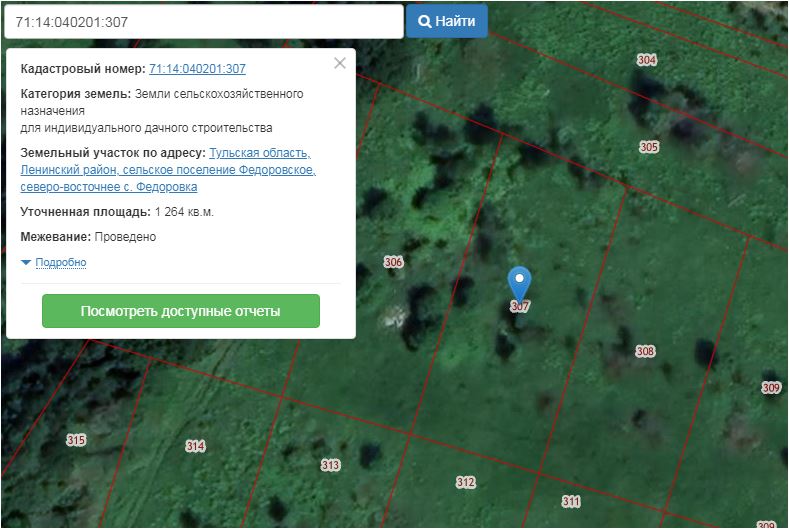Select parcel 312 label on the map

point(465,482)
